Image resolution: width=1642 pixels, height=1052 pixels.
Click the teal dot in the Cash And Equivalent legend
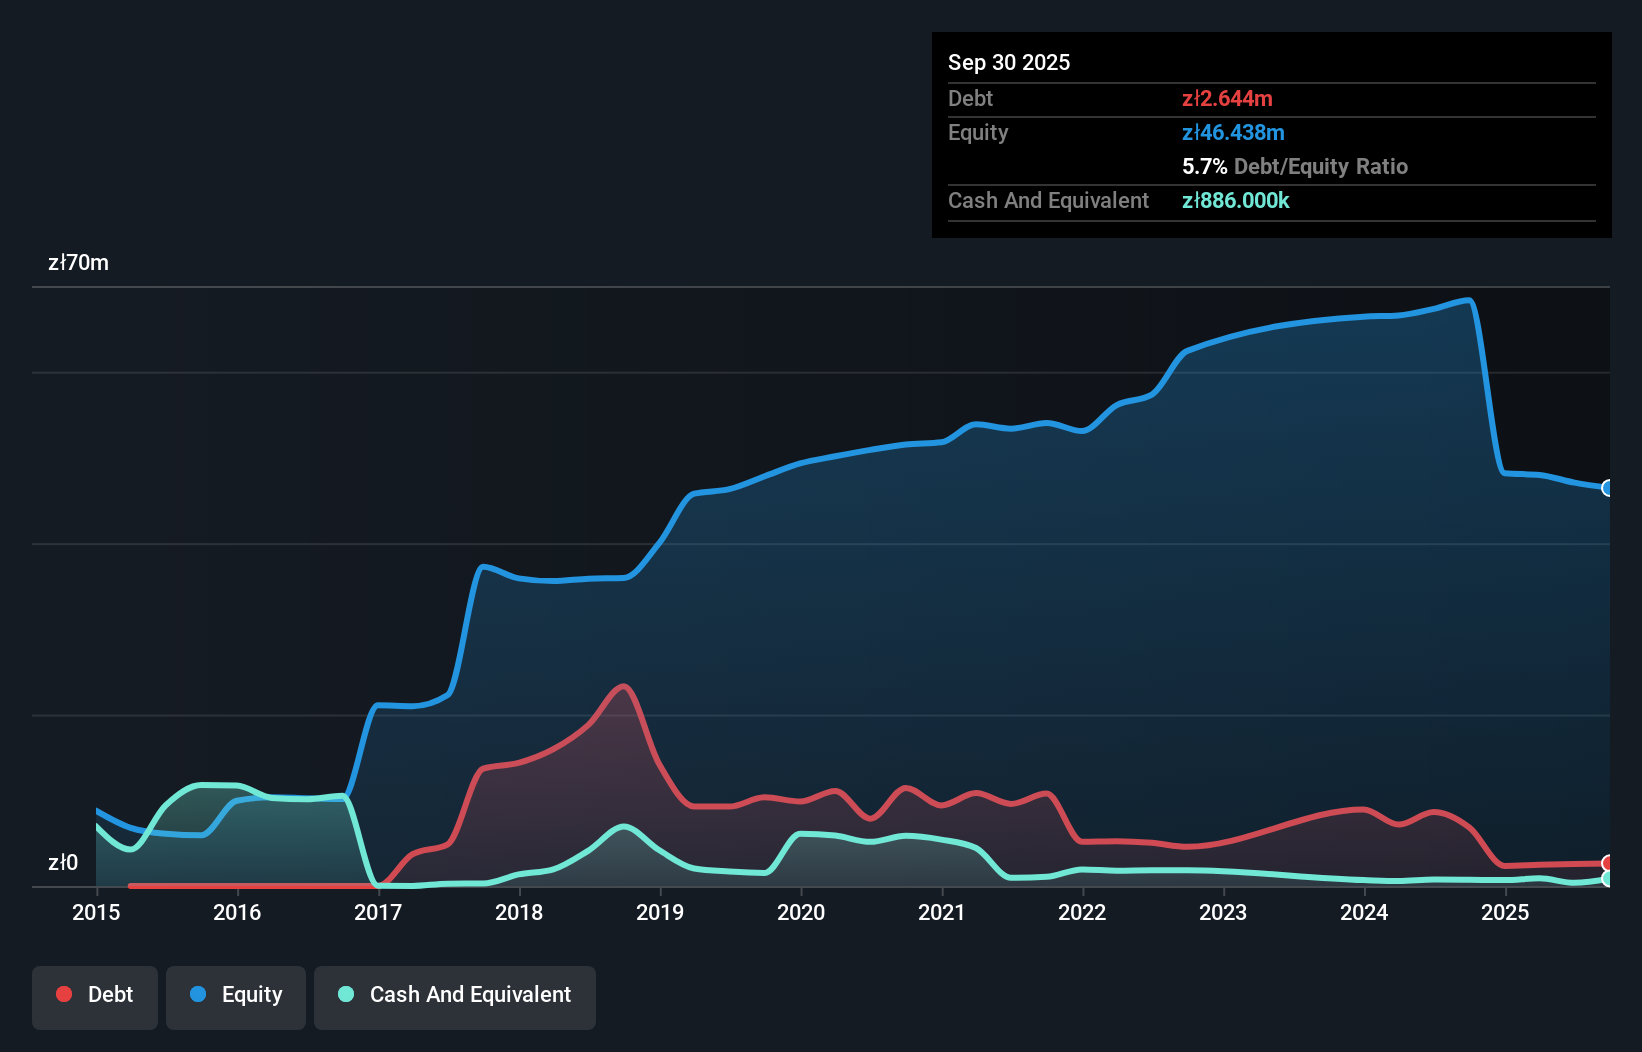click(x=345, y=994)
